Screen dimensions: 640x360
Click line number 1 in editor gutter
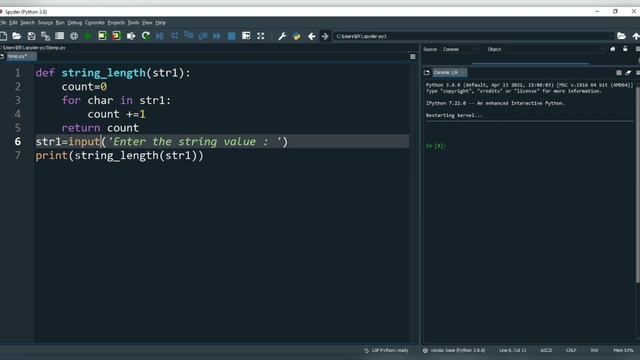pyautogui.click(x=18, y=73)
